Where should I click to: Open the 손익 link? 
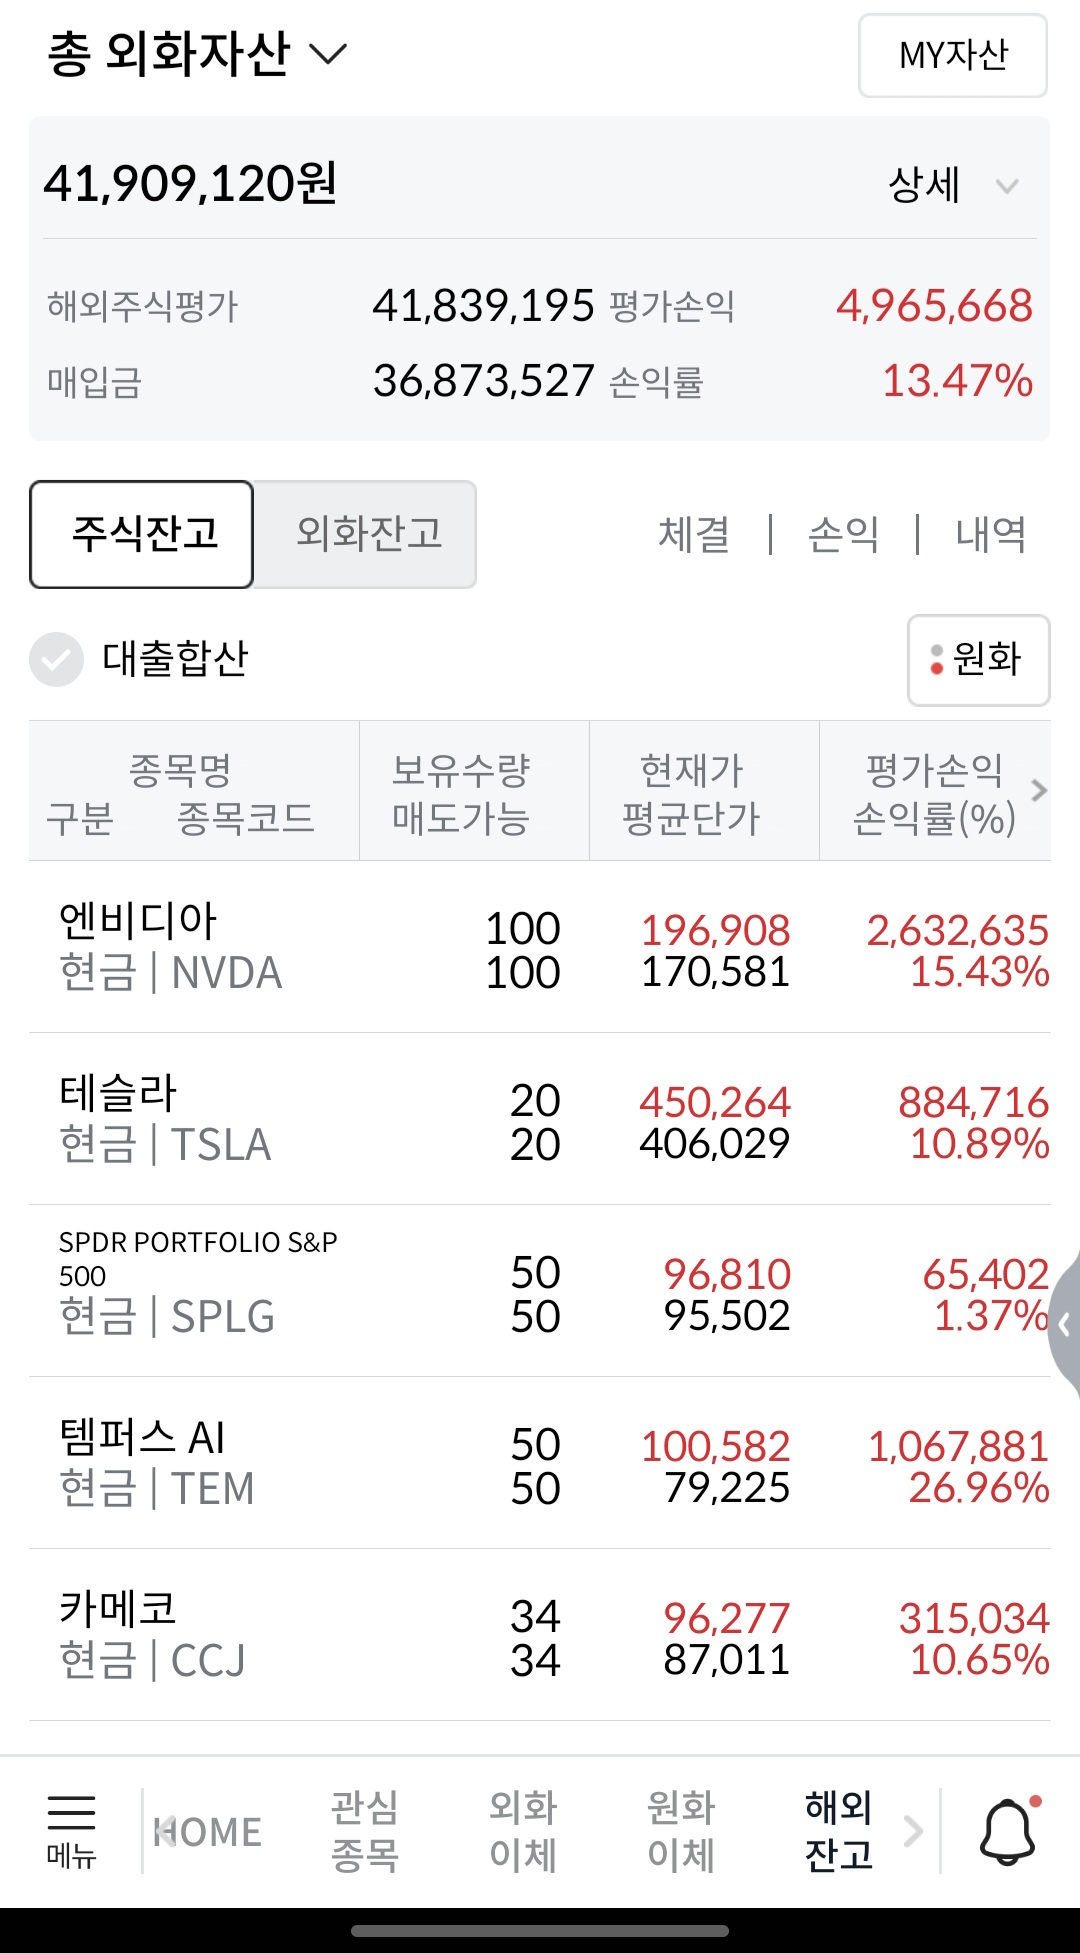click(x=843, y=534)
